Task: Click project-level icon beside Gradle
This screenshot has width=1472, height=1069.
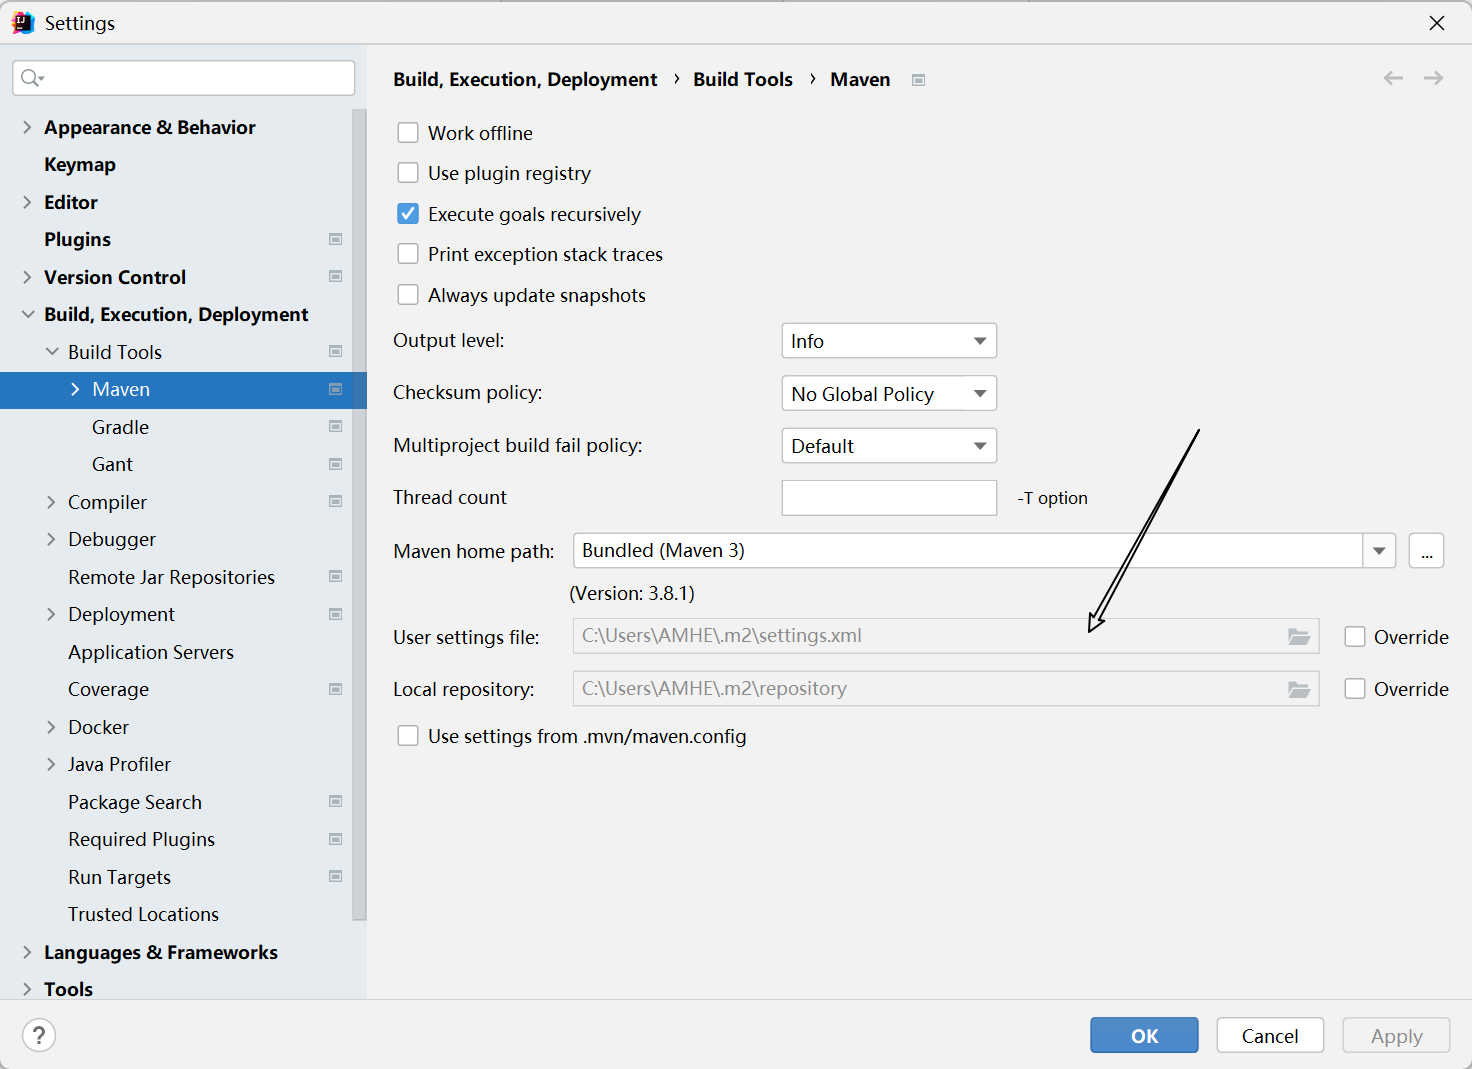Action: click(x=336, y=426)
